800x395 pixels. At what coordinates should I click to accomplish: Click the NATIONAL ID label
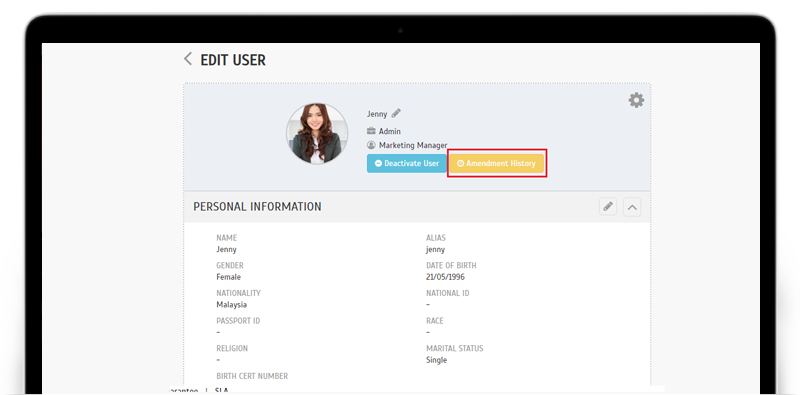(448, 293)
